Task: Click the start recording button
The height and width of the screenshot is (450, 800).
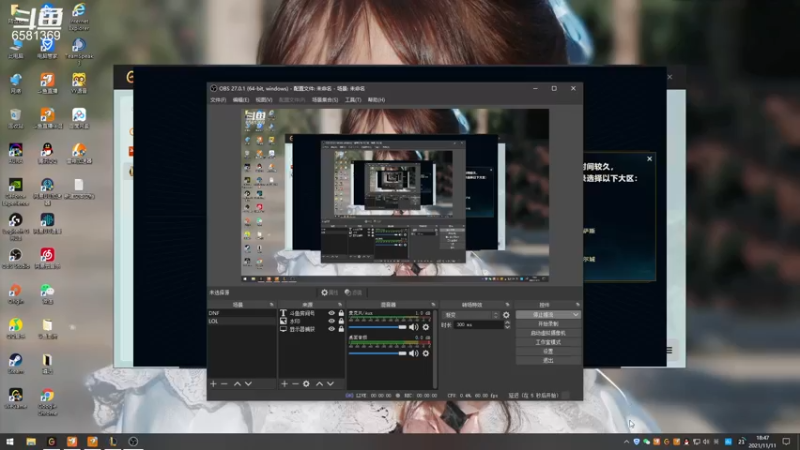Action: click(548, 324)
